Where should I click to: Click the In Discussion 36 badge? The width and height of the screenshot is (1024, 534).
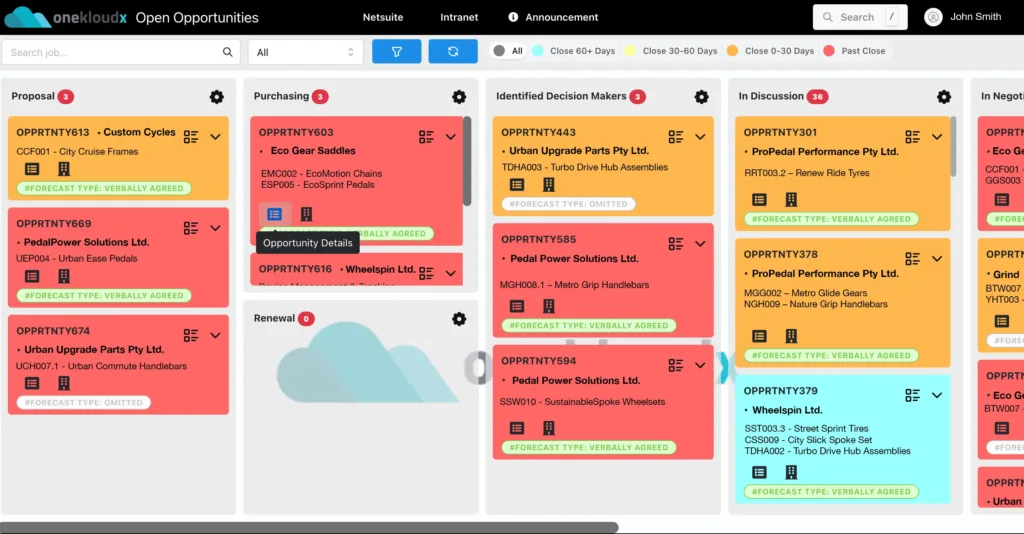(817, 97)
